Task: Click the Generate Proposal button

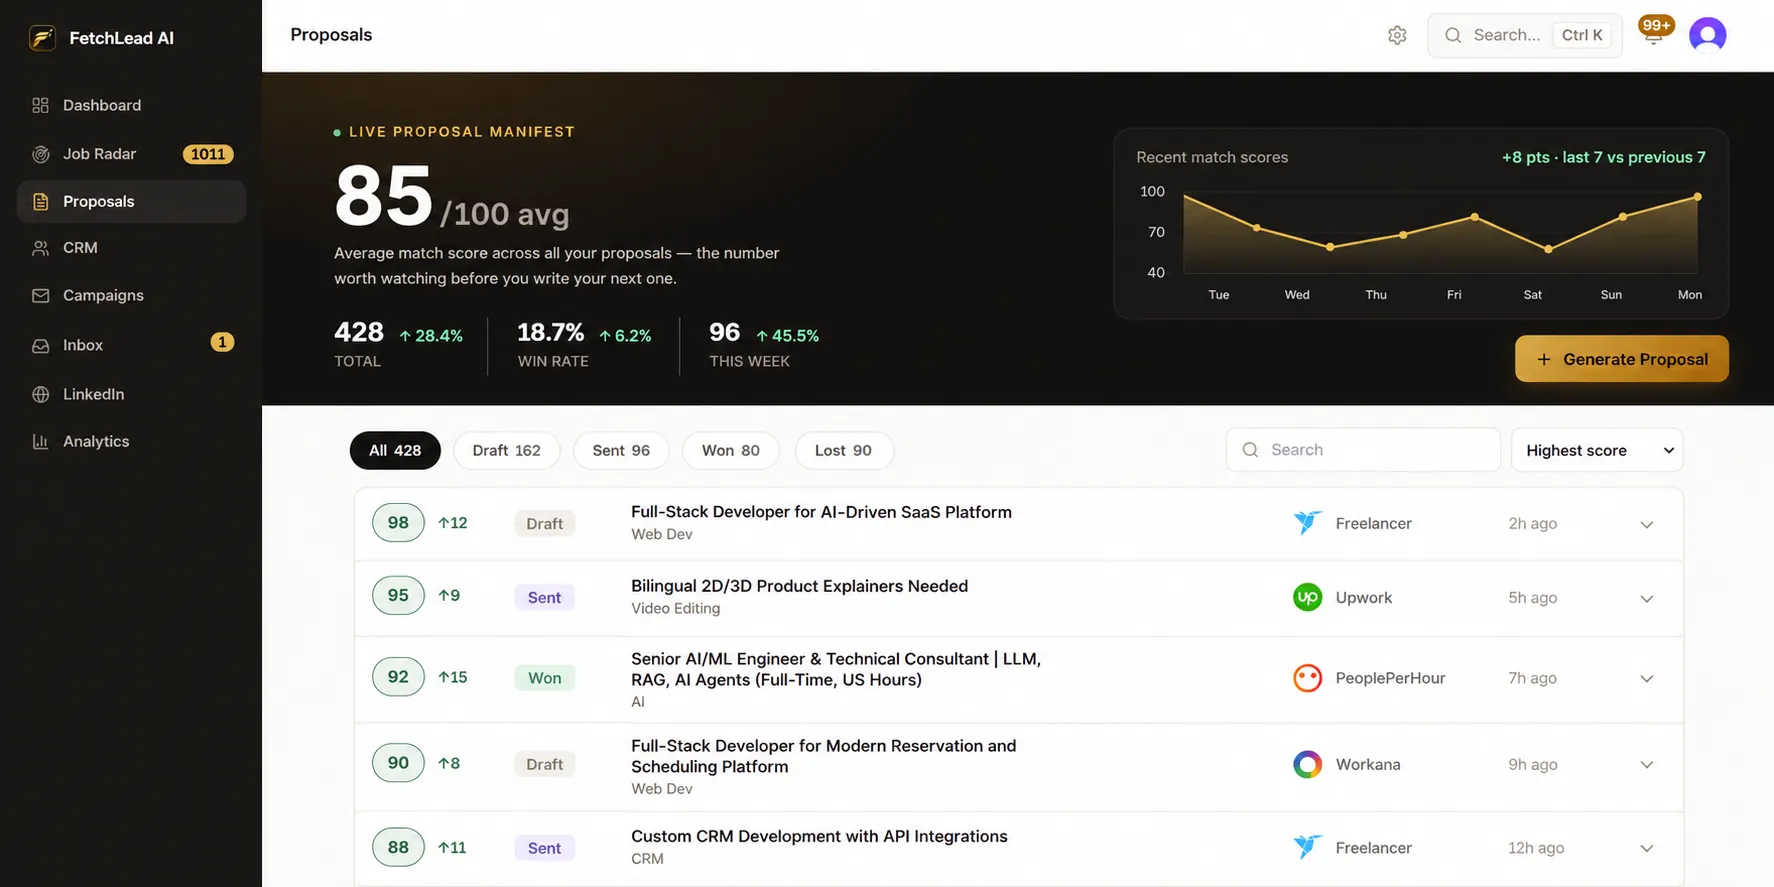Action: pyautogui.click(x=1621, y=359)
